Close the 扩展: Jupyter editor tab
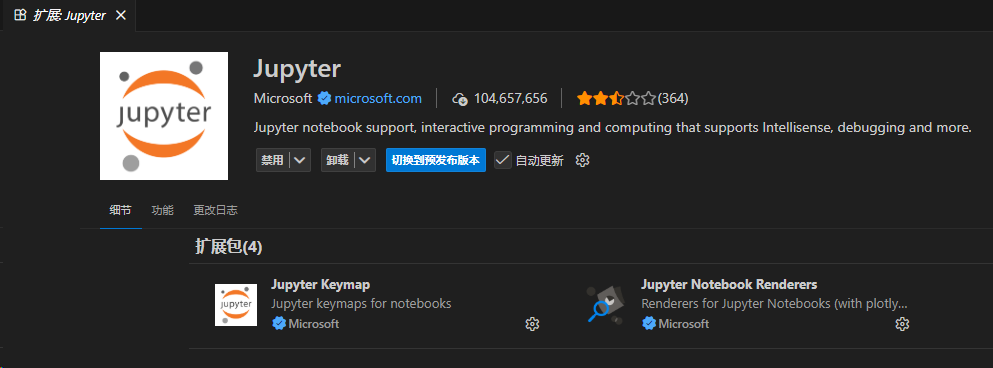 tap(121, 15)
